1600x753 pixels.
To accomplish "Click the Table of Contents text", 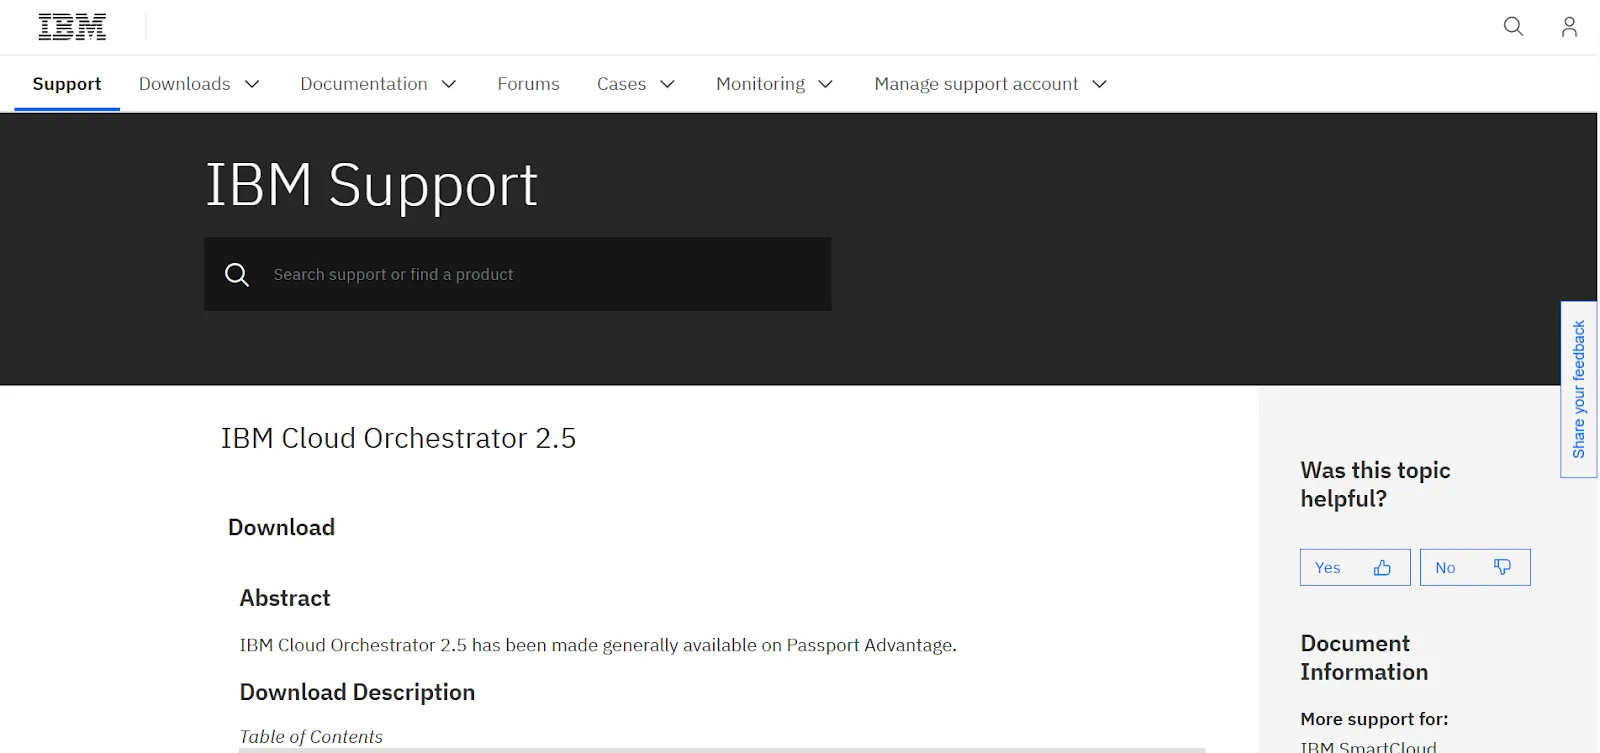I will pyautogui.click(x=311, y=736).
